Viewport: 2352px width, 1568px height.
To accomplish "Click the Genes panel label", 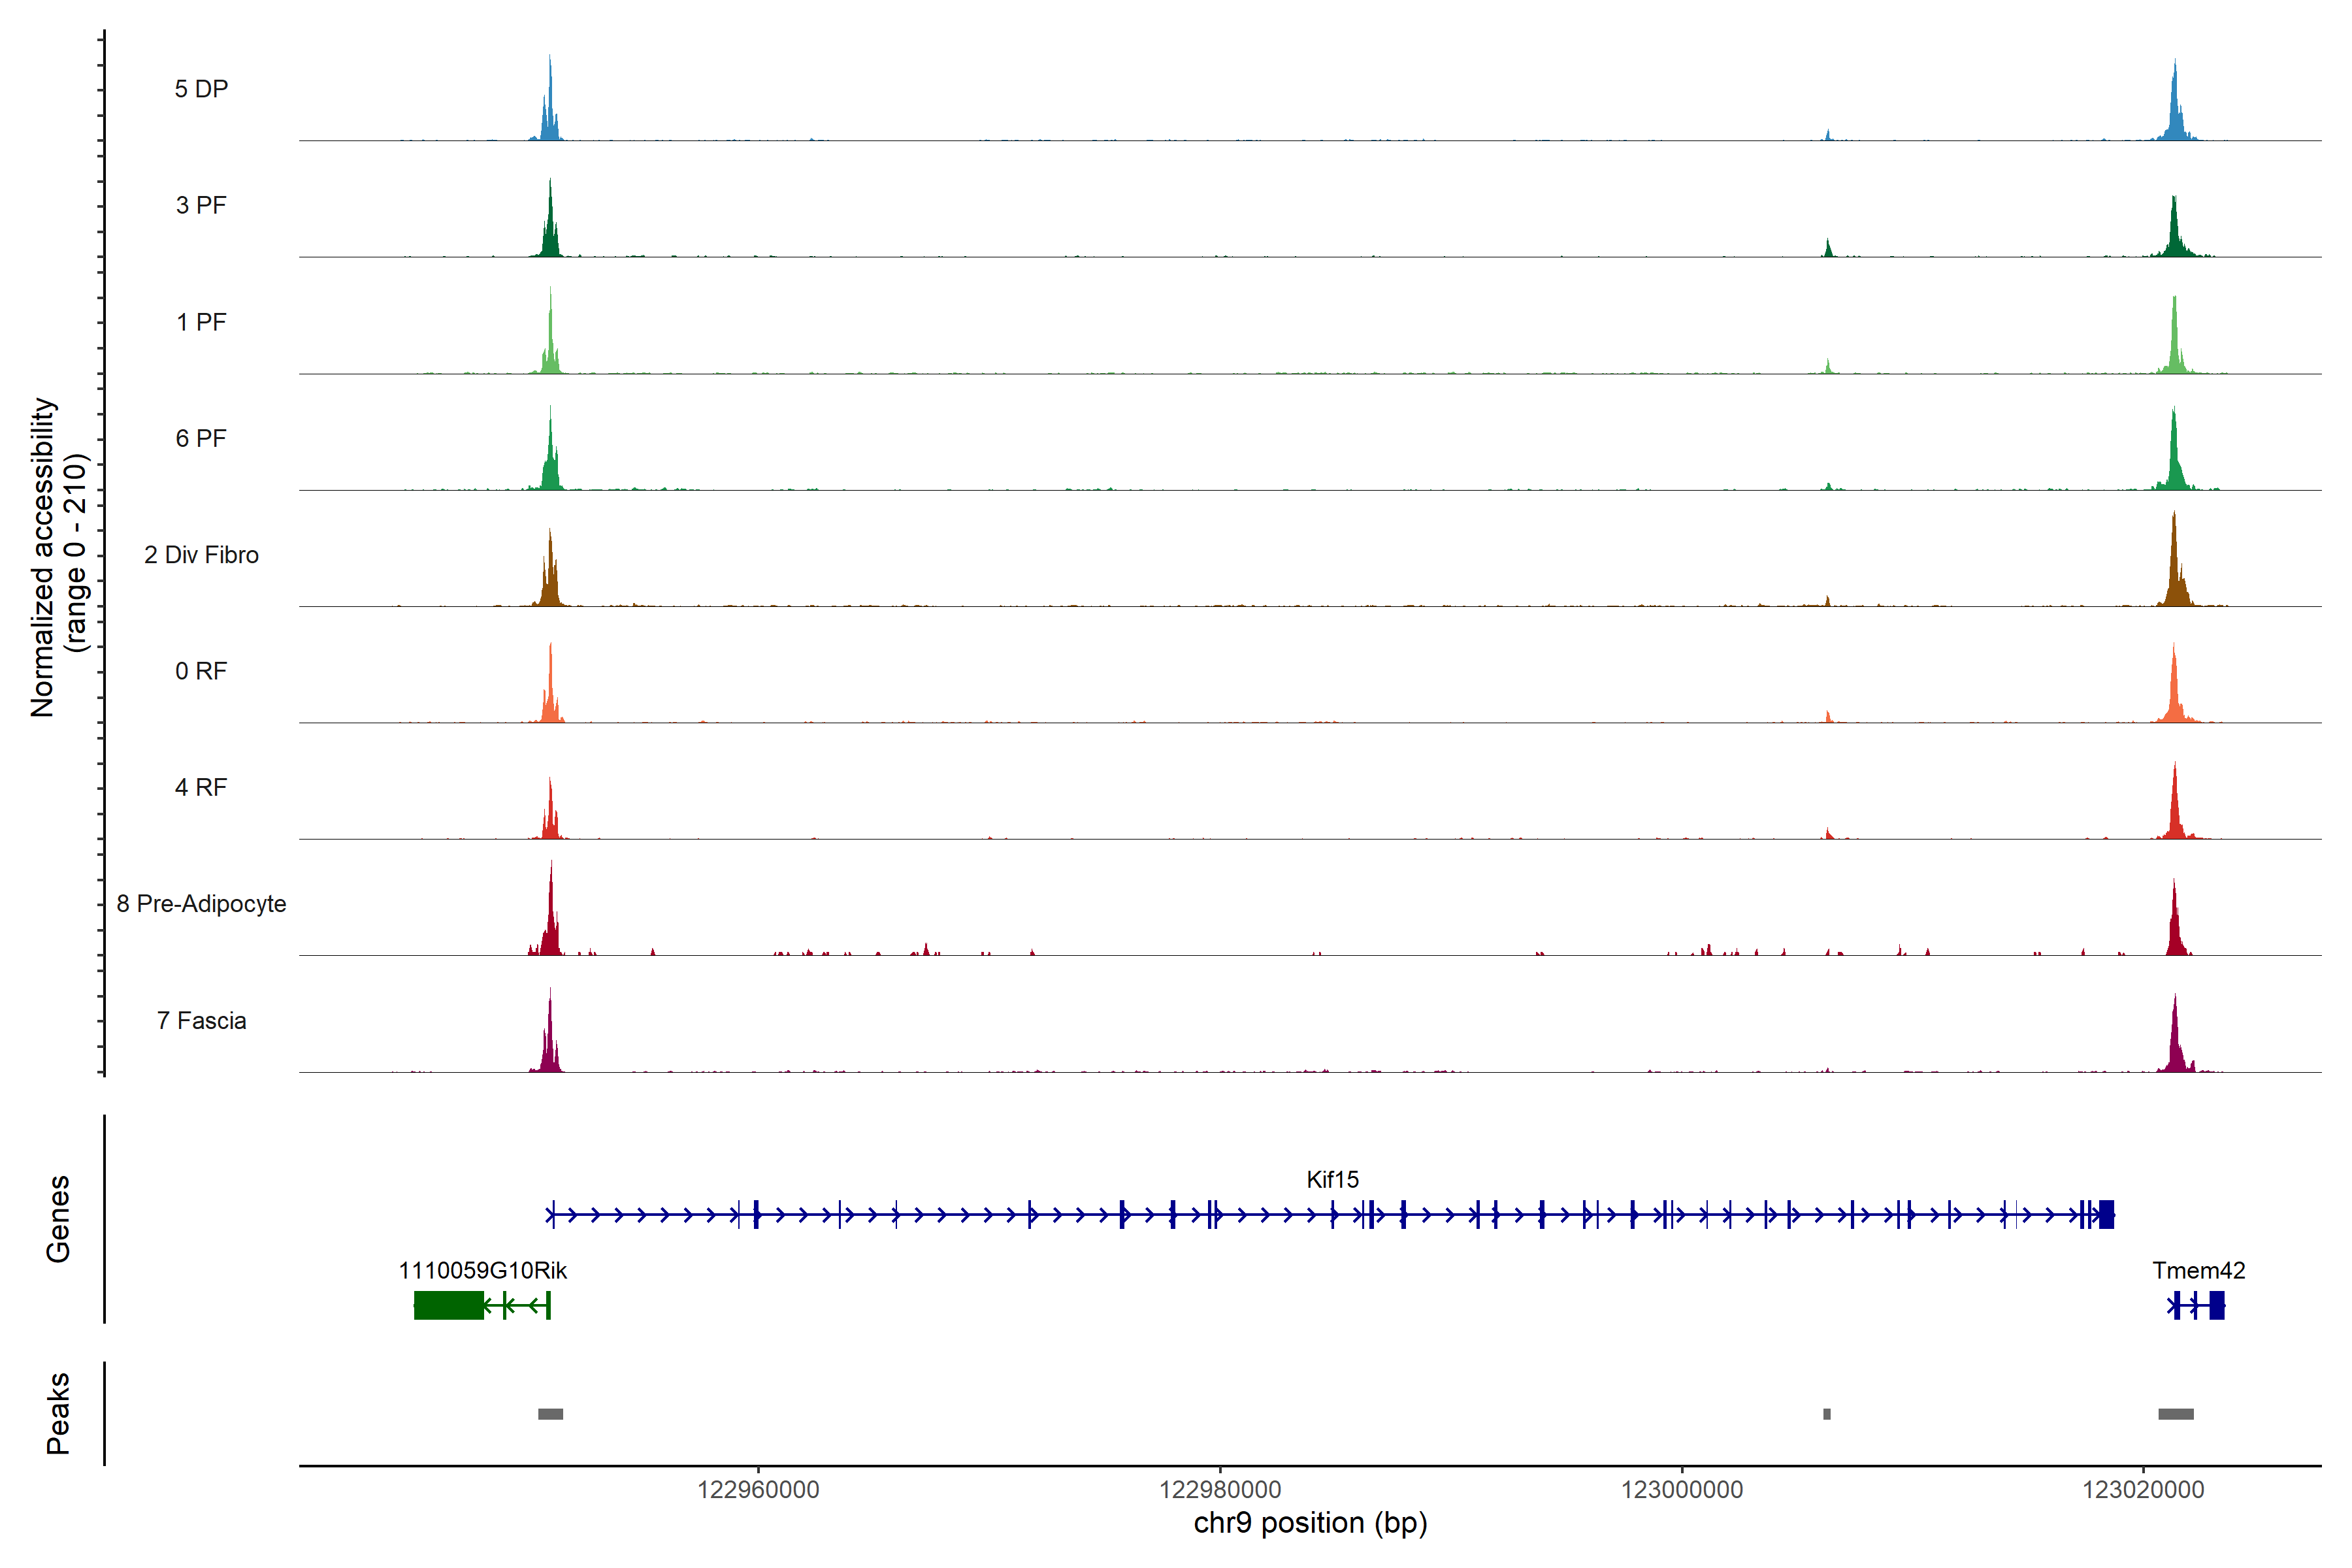I will pos(58,1218).
